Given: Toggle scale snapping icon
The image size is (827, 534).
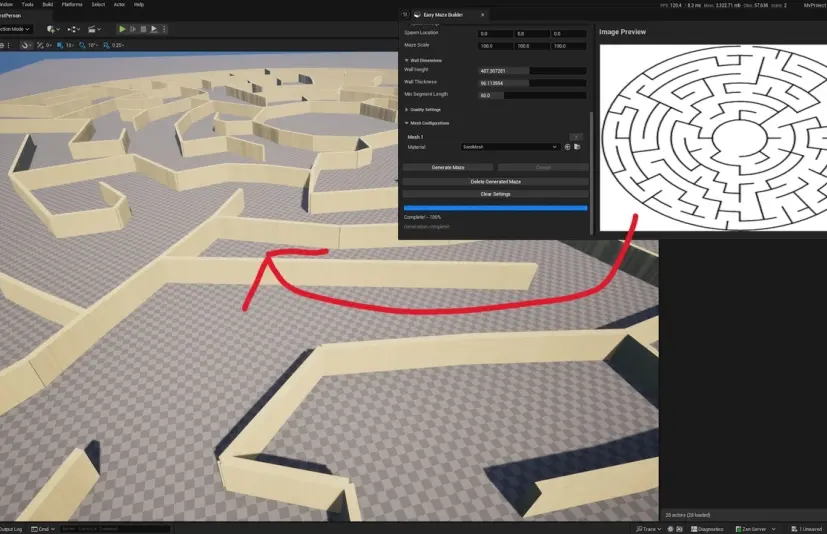Looking at the screenshot, I should 106,45.
